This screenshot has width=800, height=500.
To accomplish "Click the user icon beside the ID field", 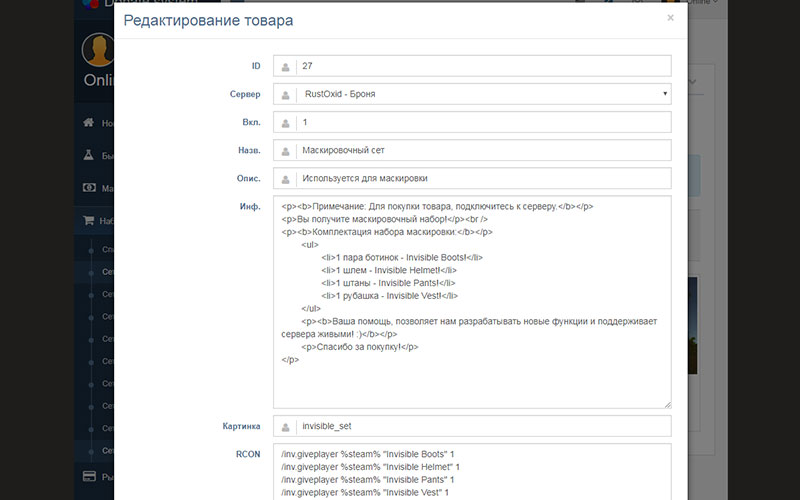I will tap(285, 66).
